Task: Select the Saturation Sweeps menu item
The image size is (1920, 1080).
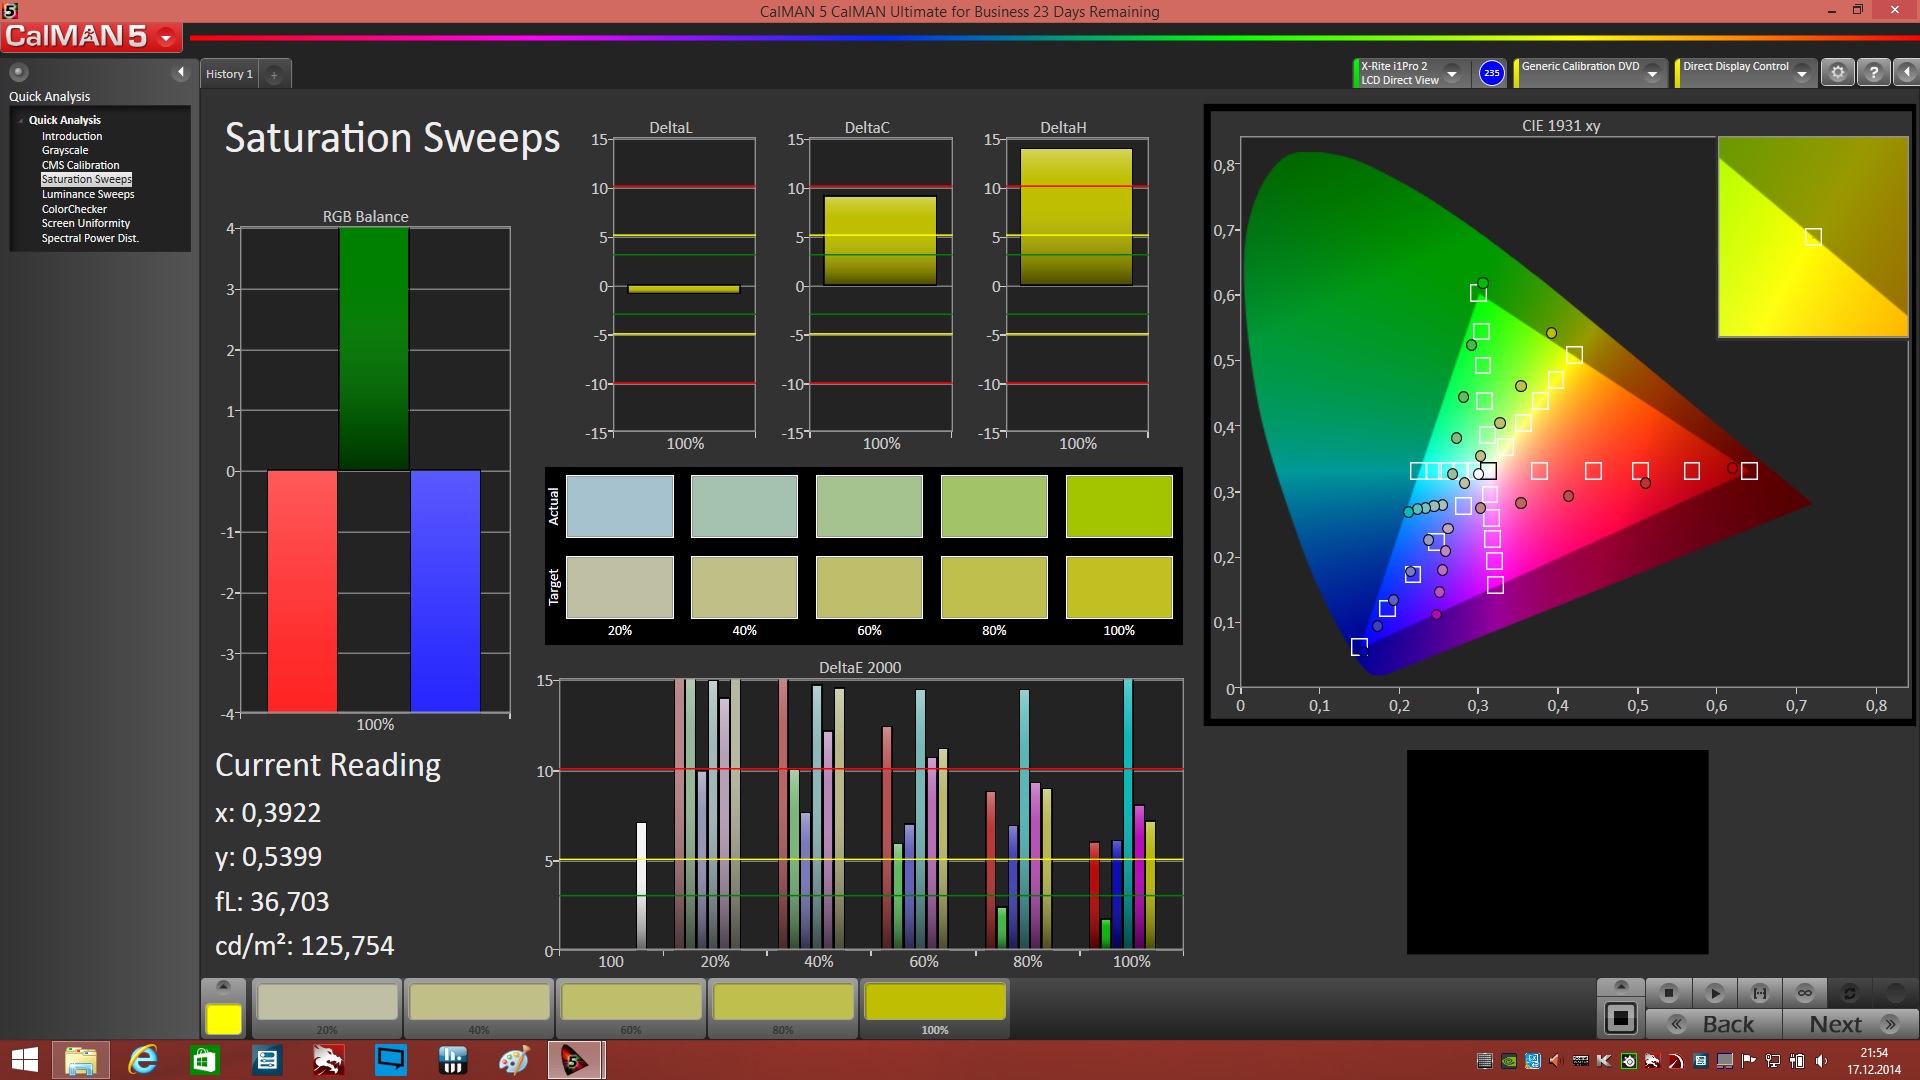Action: [x=87, y=178]
